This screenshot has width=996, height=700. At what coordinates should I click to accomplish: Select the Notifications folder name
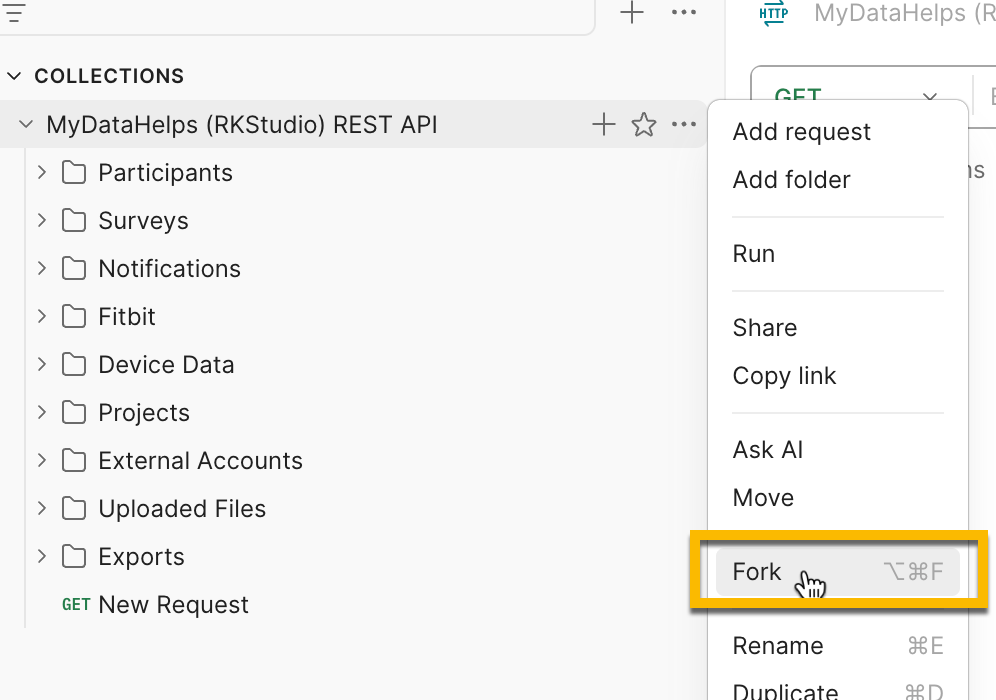170,269
